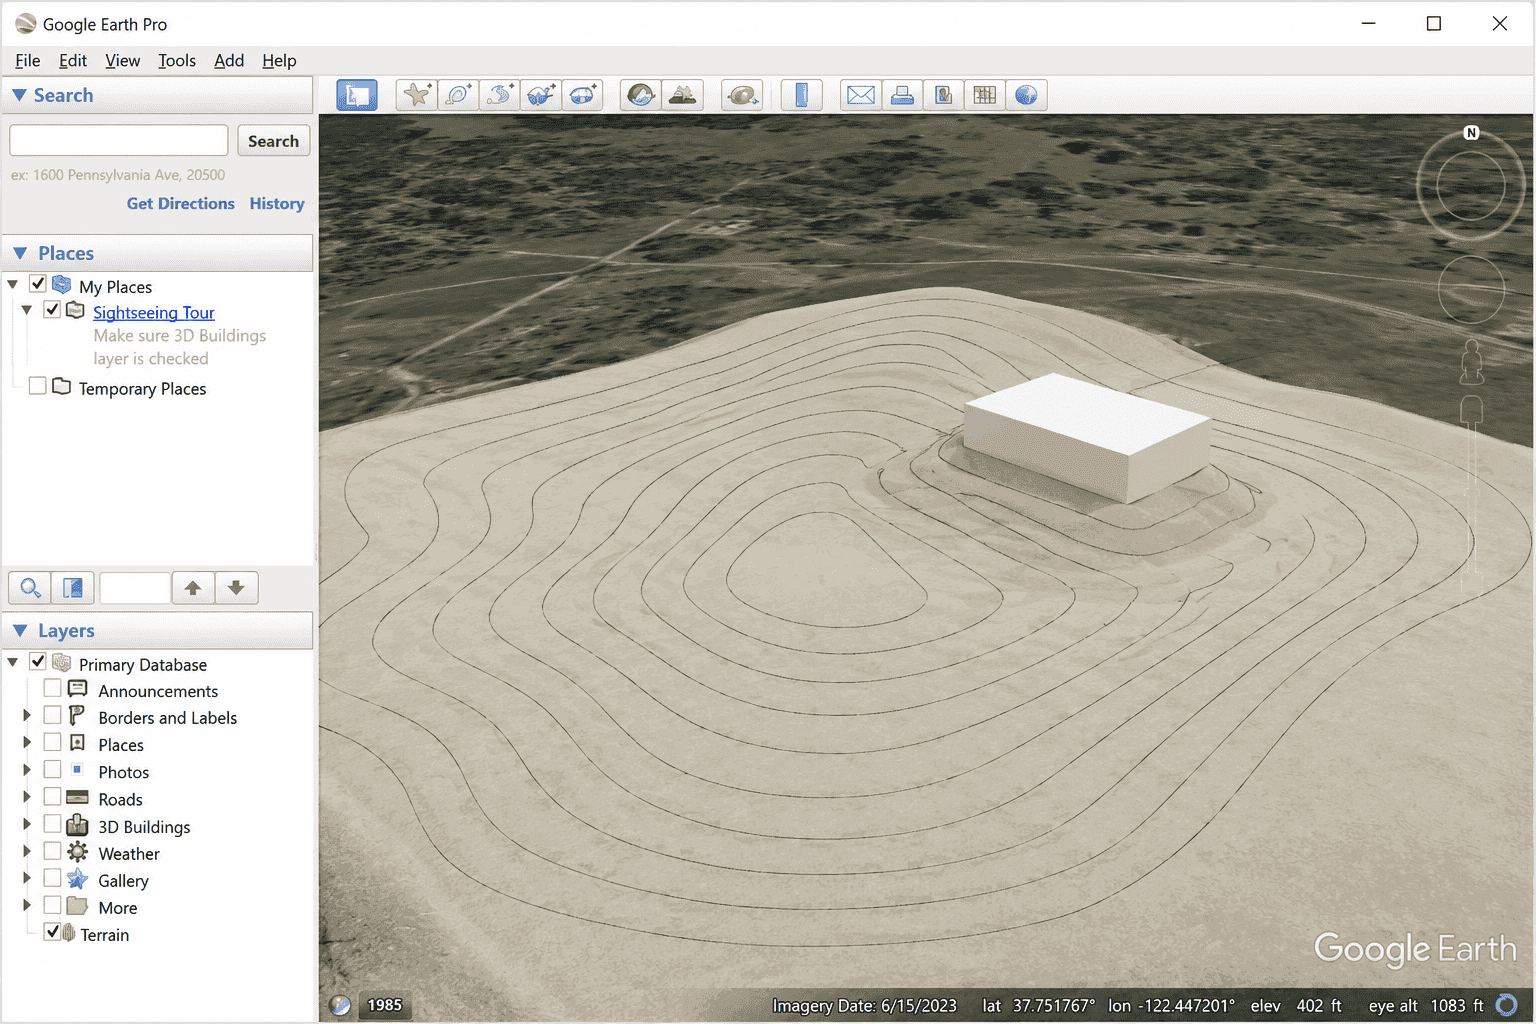1536x1024 pixels.
Task: Open the Record a Tour tool
Action: click(583, 95)
